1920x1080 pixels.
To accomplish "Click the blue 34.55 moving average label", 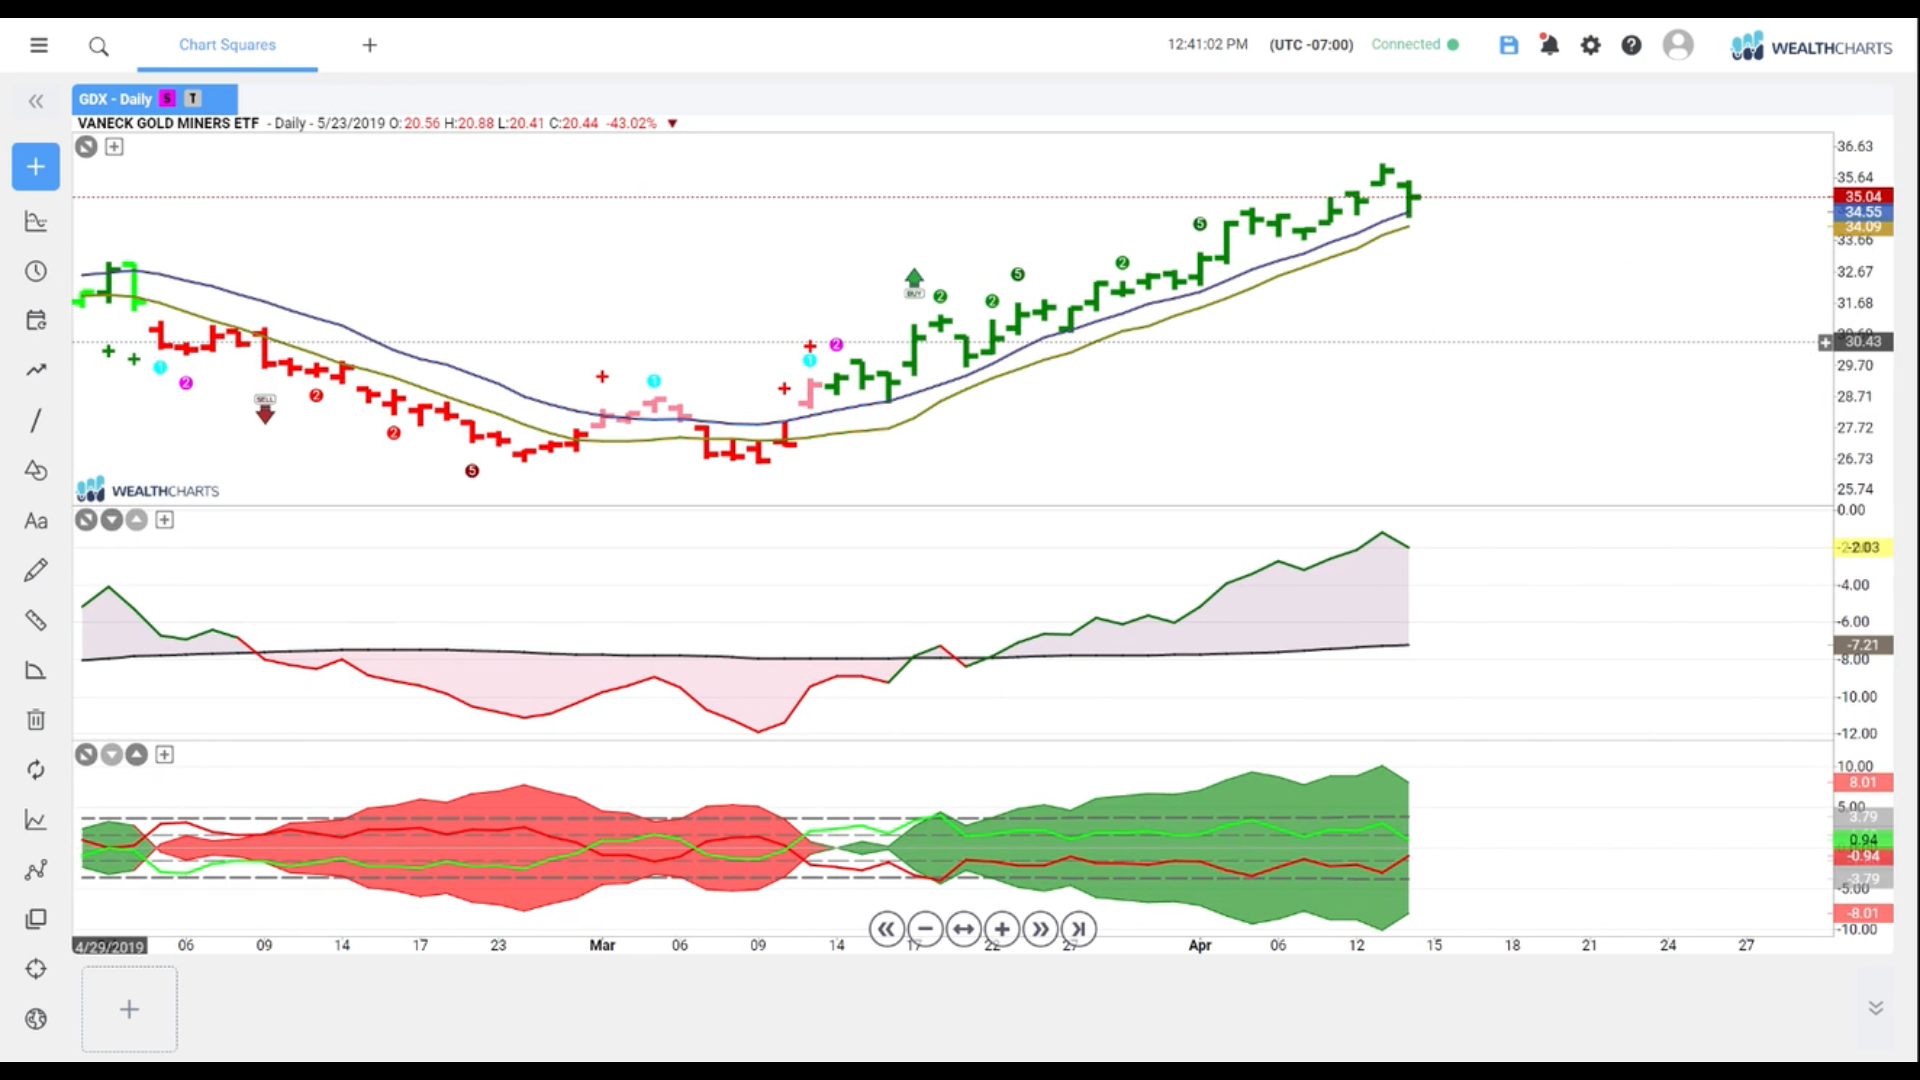I will (x=1863, y=212).
